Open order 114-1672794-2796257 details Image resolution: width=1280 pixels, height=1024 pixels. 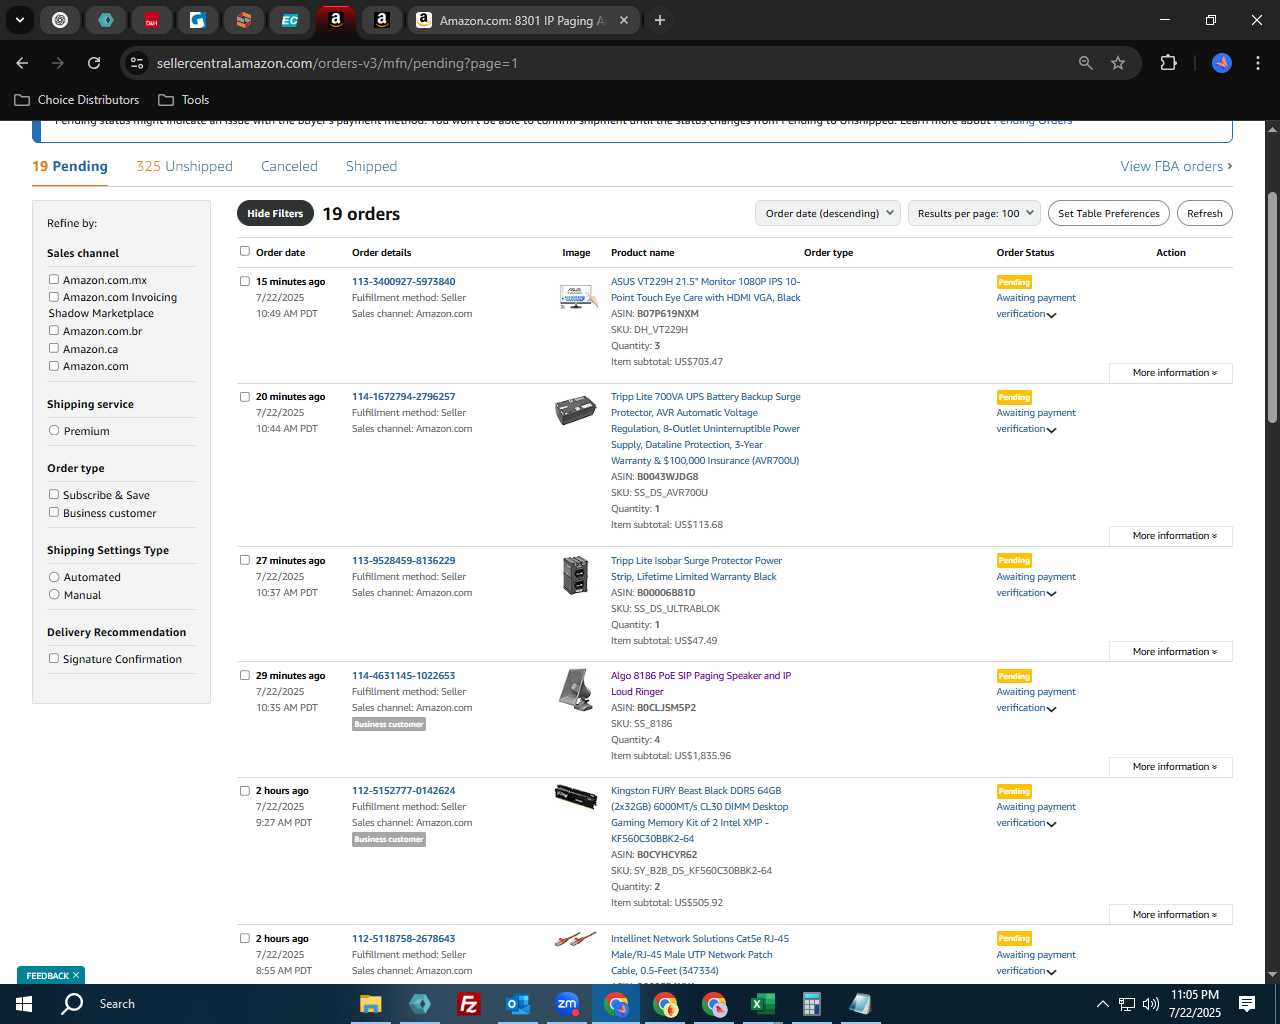click(403, 397)
